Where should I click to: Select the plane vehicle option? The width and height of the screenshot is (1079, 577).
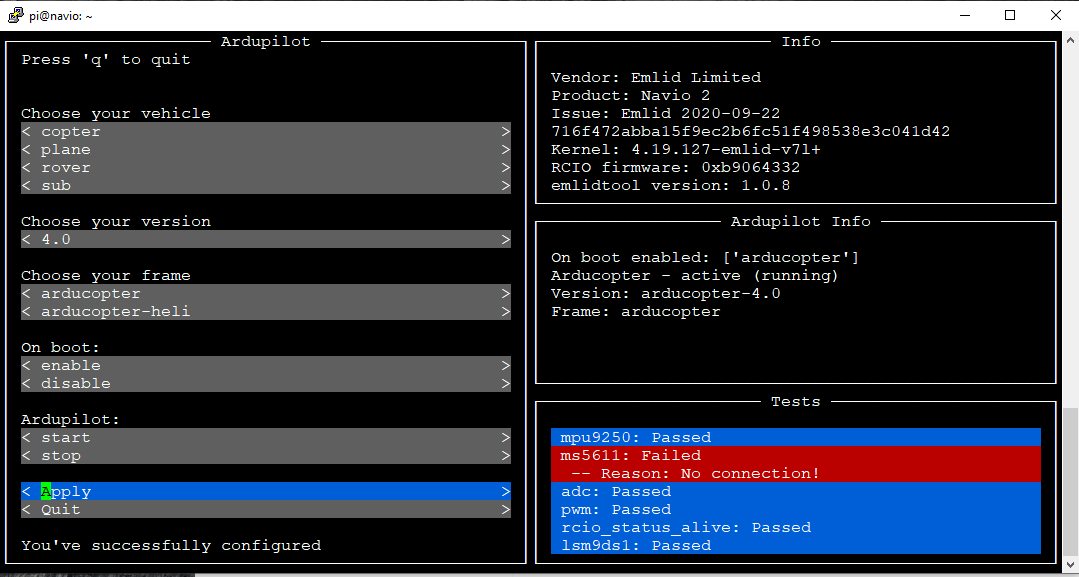pyautogui.click(x=266, y=149)
